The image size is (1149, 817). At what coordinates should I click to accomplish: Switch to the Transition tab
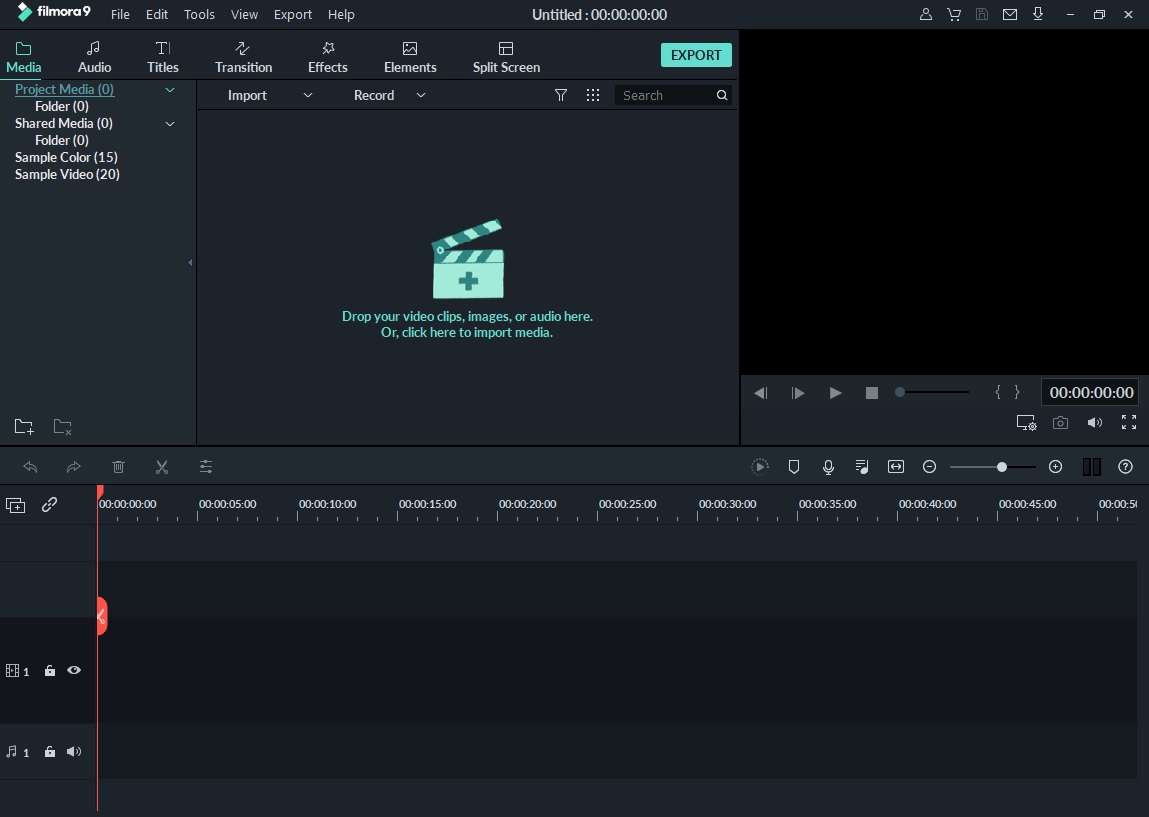tap(243, 55)
